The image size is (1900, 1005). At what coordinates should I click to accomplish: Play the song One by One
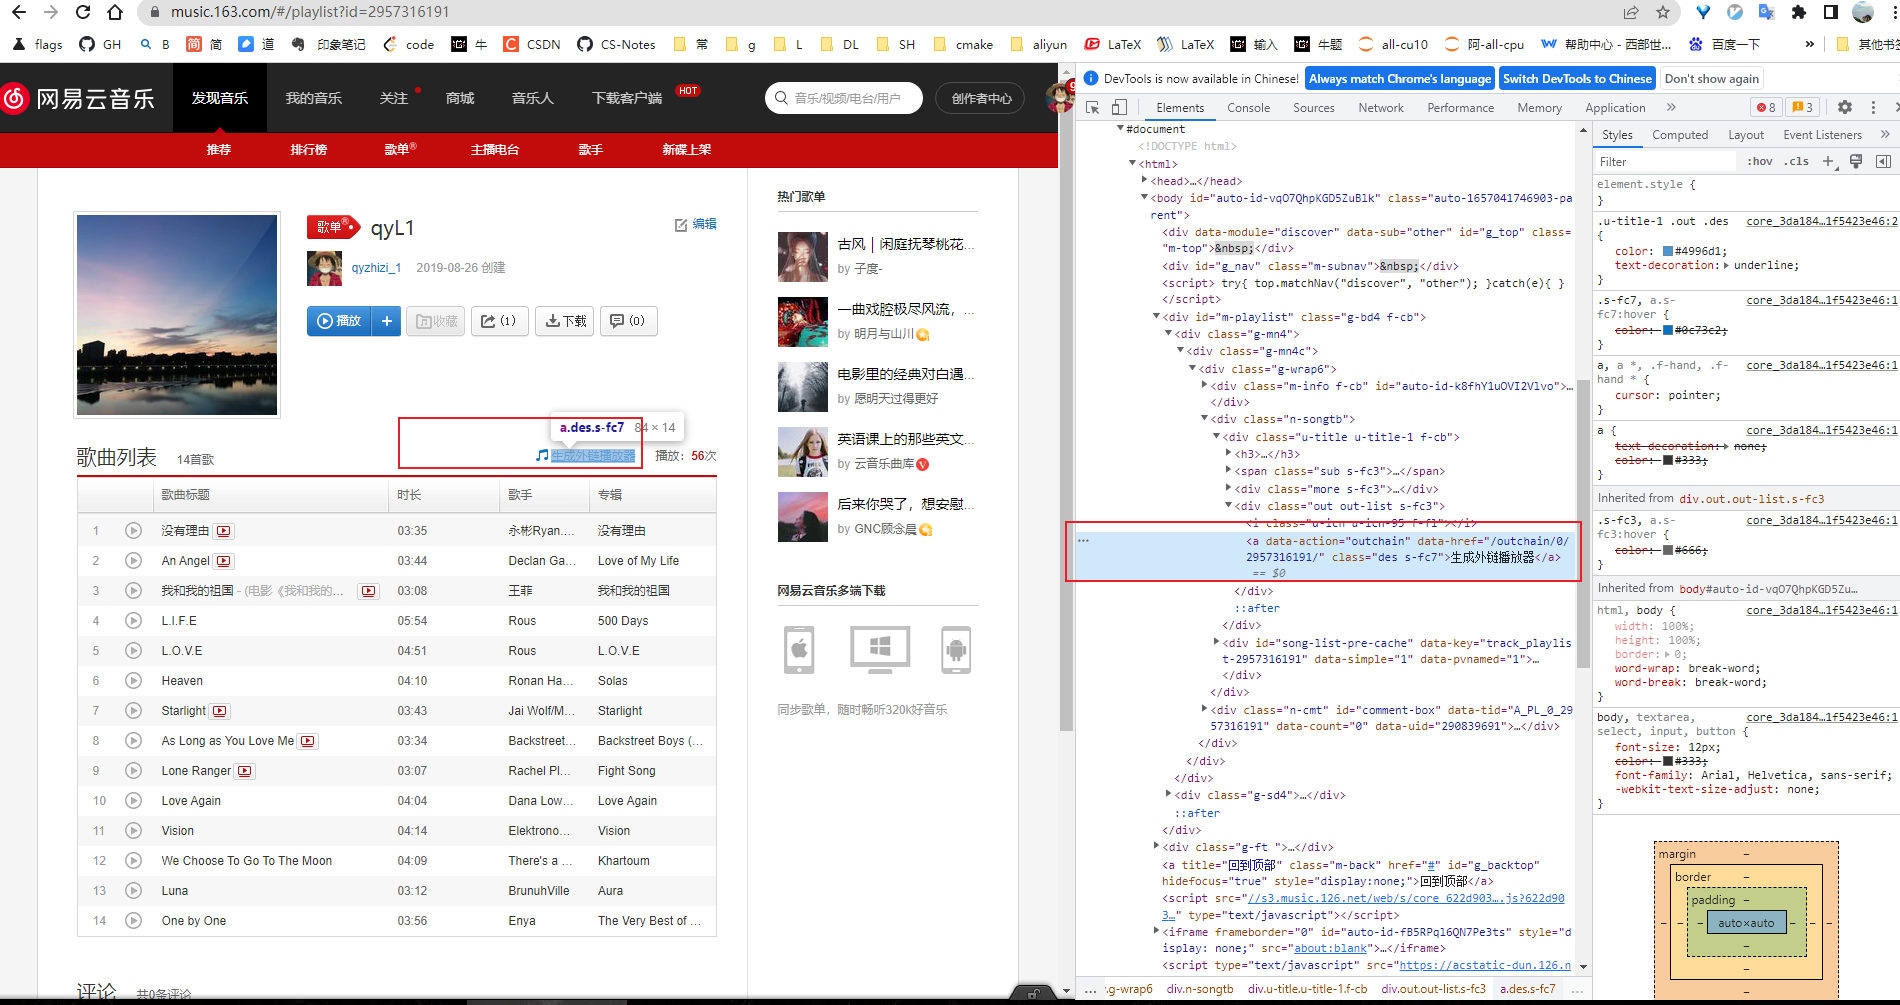click(133, 920)
